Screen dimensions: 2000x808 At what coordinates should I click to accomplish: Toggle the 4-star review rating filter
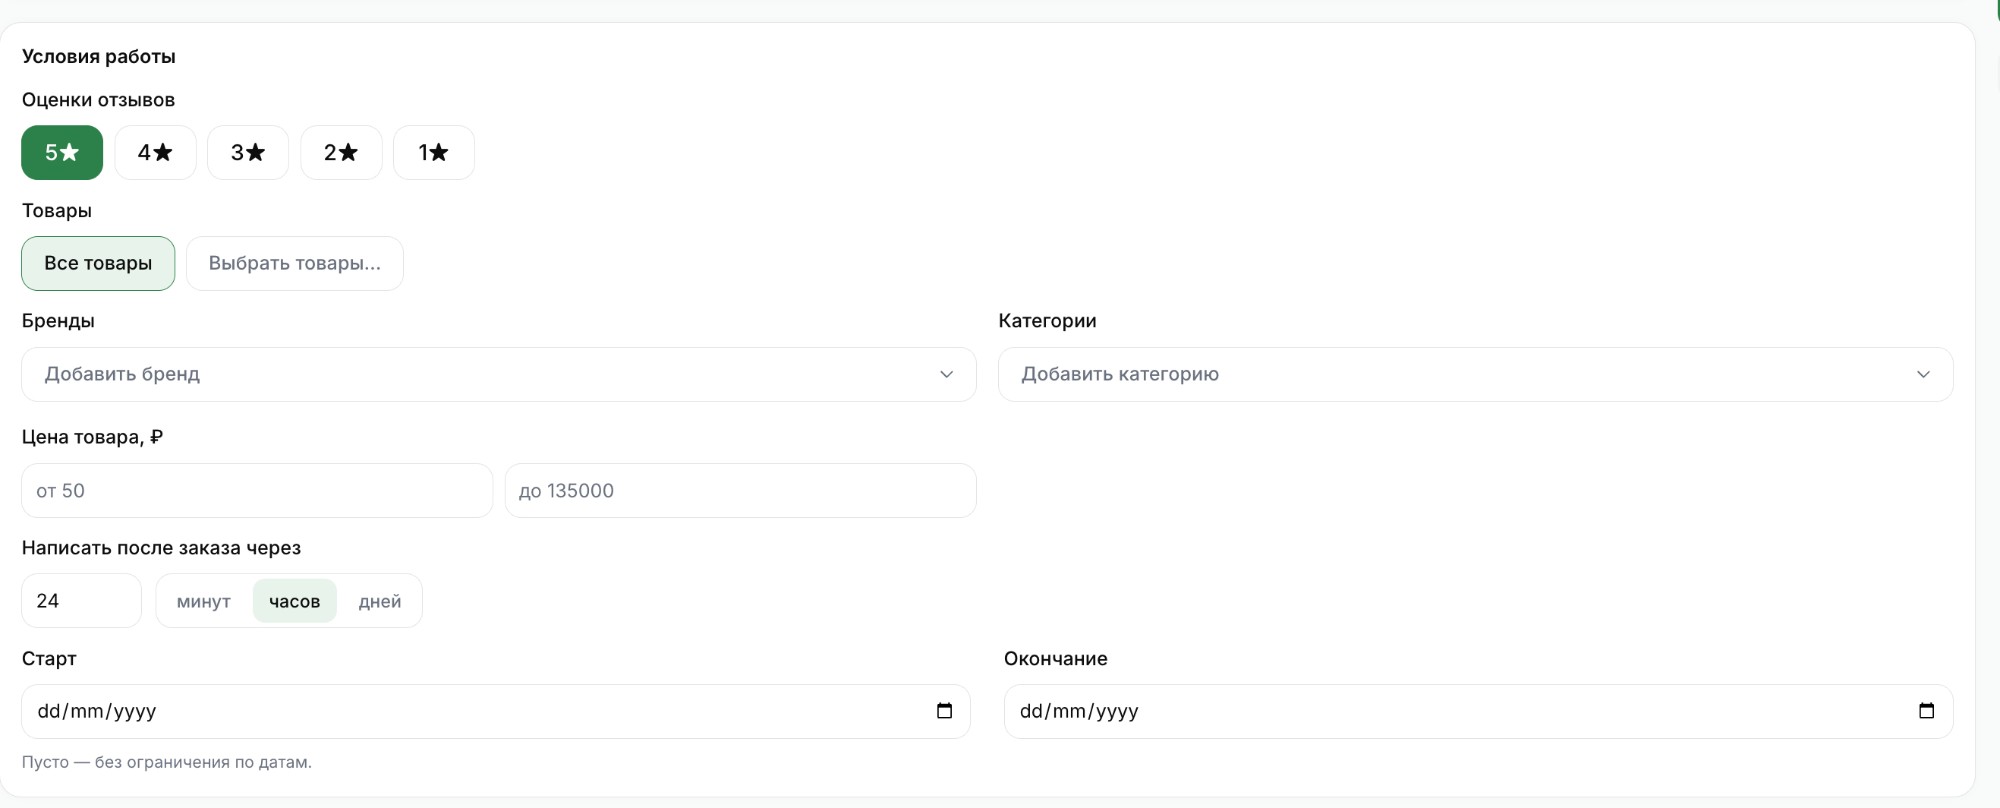point(155,152)
